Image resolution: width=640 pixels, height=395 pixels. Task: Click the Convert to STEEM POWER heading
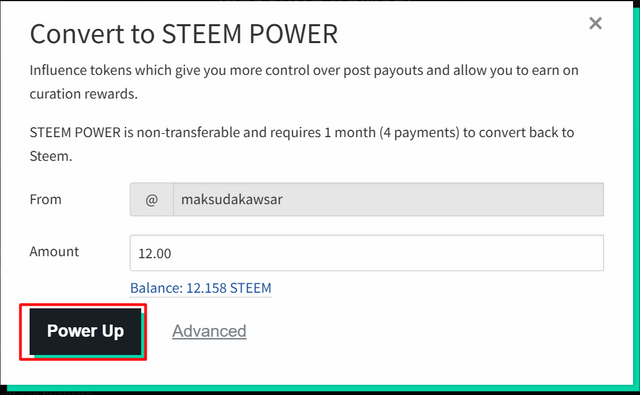coord(184,34)
